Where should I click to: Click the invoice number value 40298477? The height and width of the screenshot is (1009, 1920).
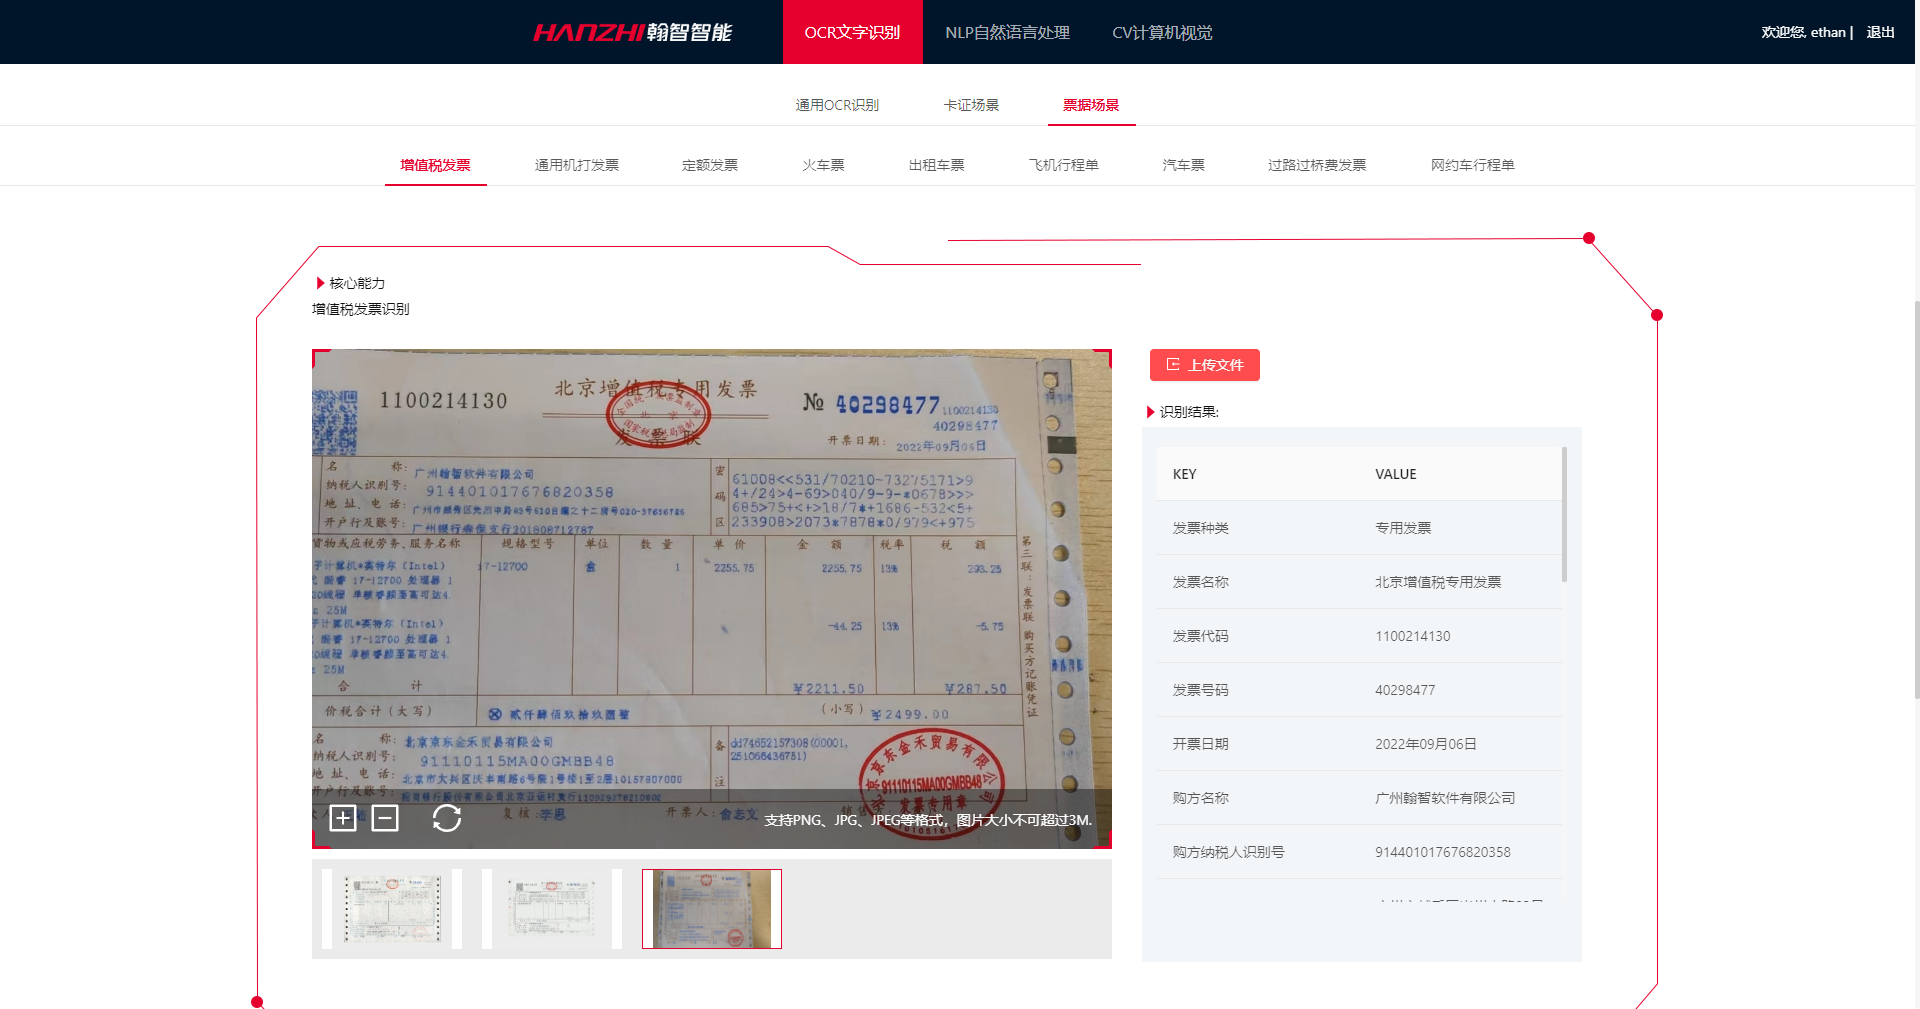(x=1405, y=690)
